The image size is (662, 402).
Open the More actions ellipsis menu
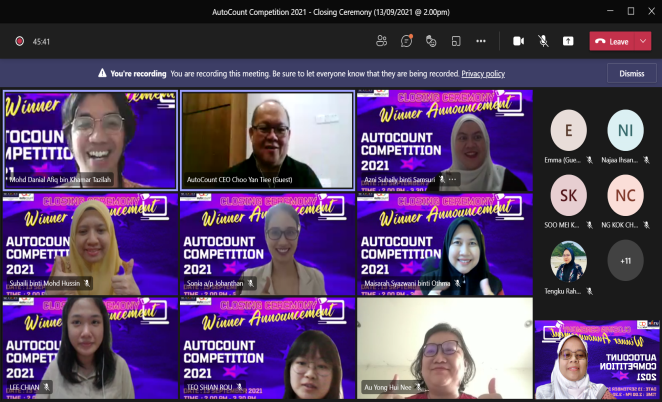[481, 41]
